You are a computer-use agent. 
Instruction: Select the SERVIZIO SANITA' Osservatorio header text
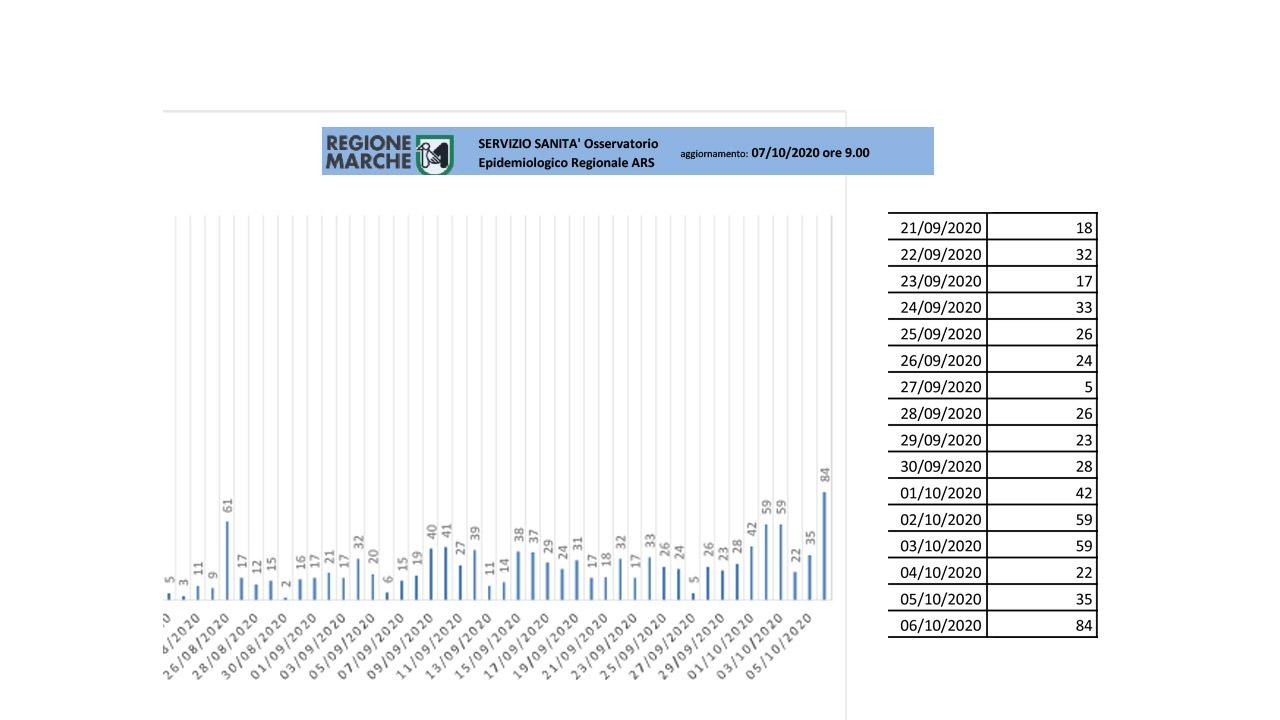coord(568,144)
